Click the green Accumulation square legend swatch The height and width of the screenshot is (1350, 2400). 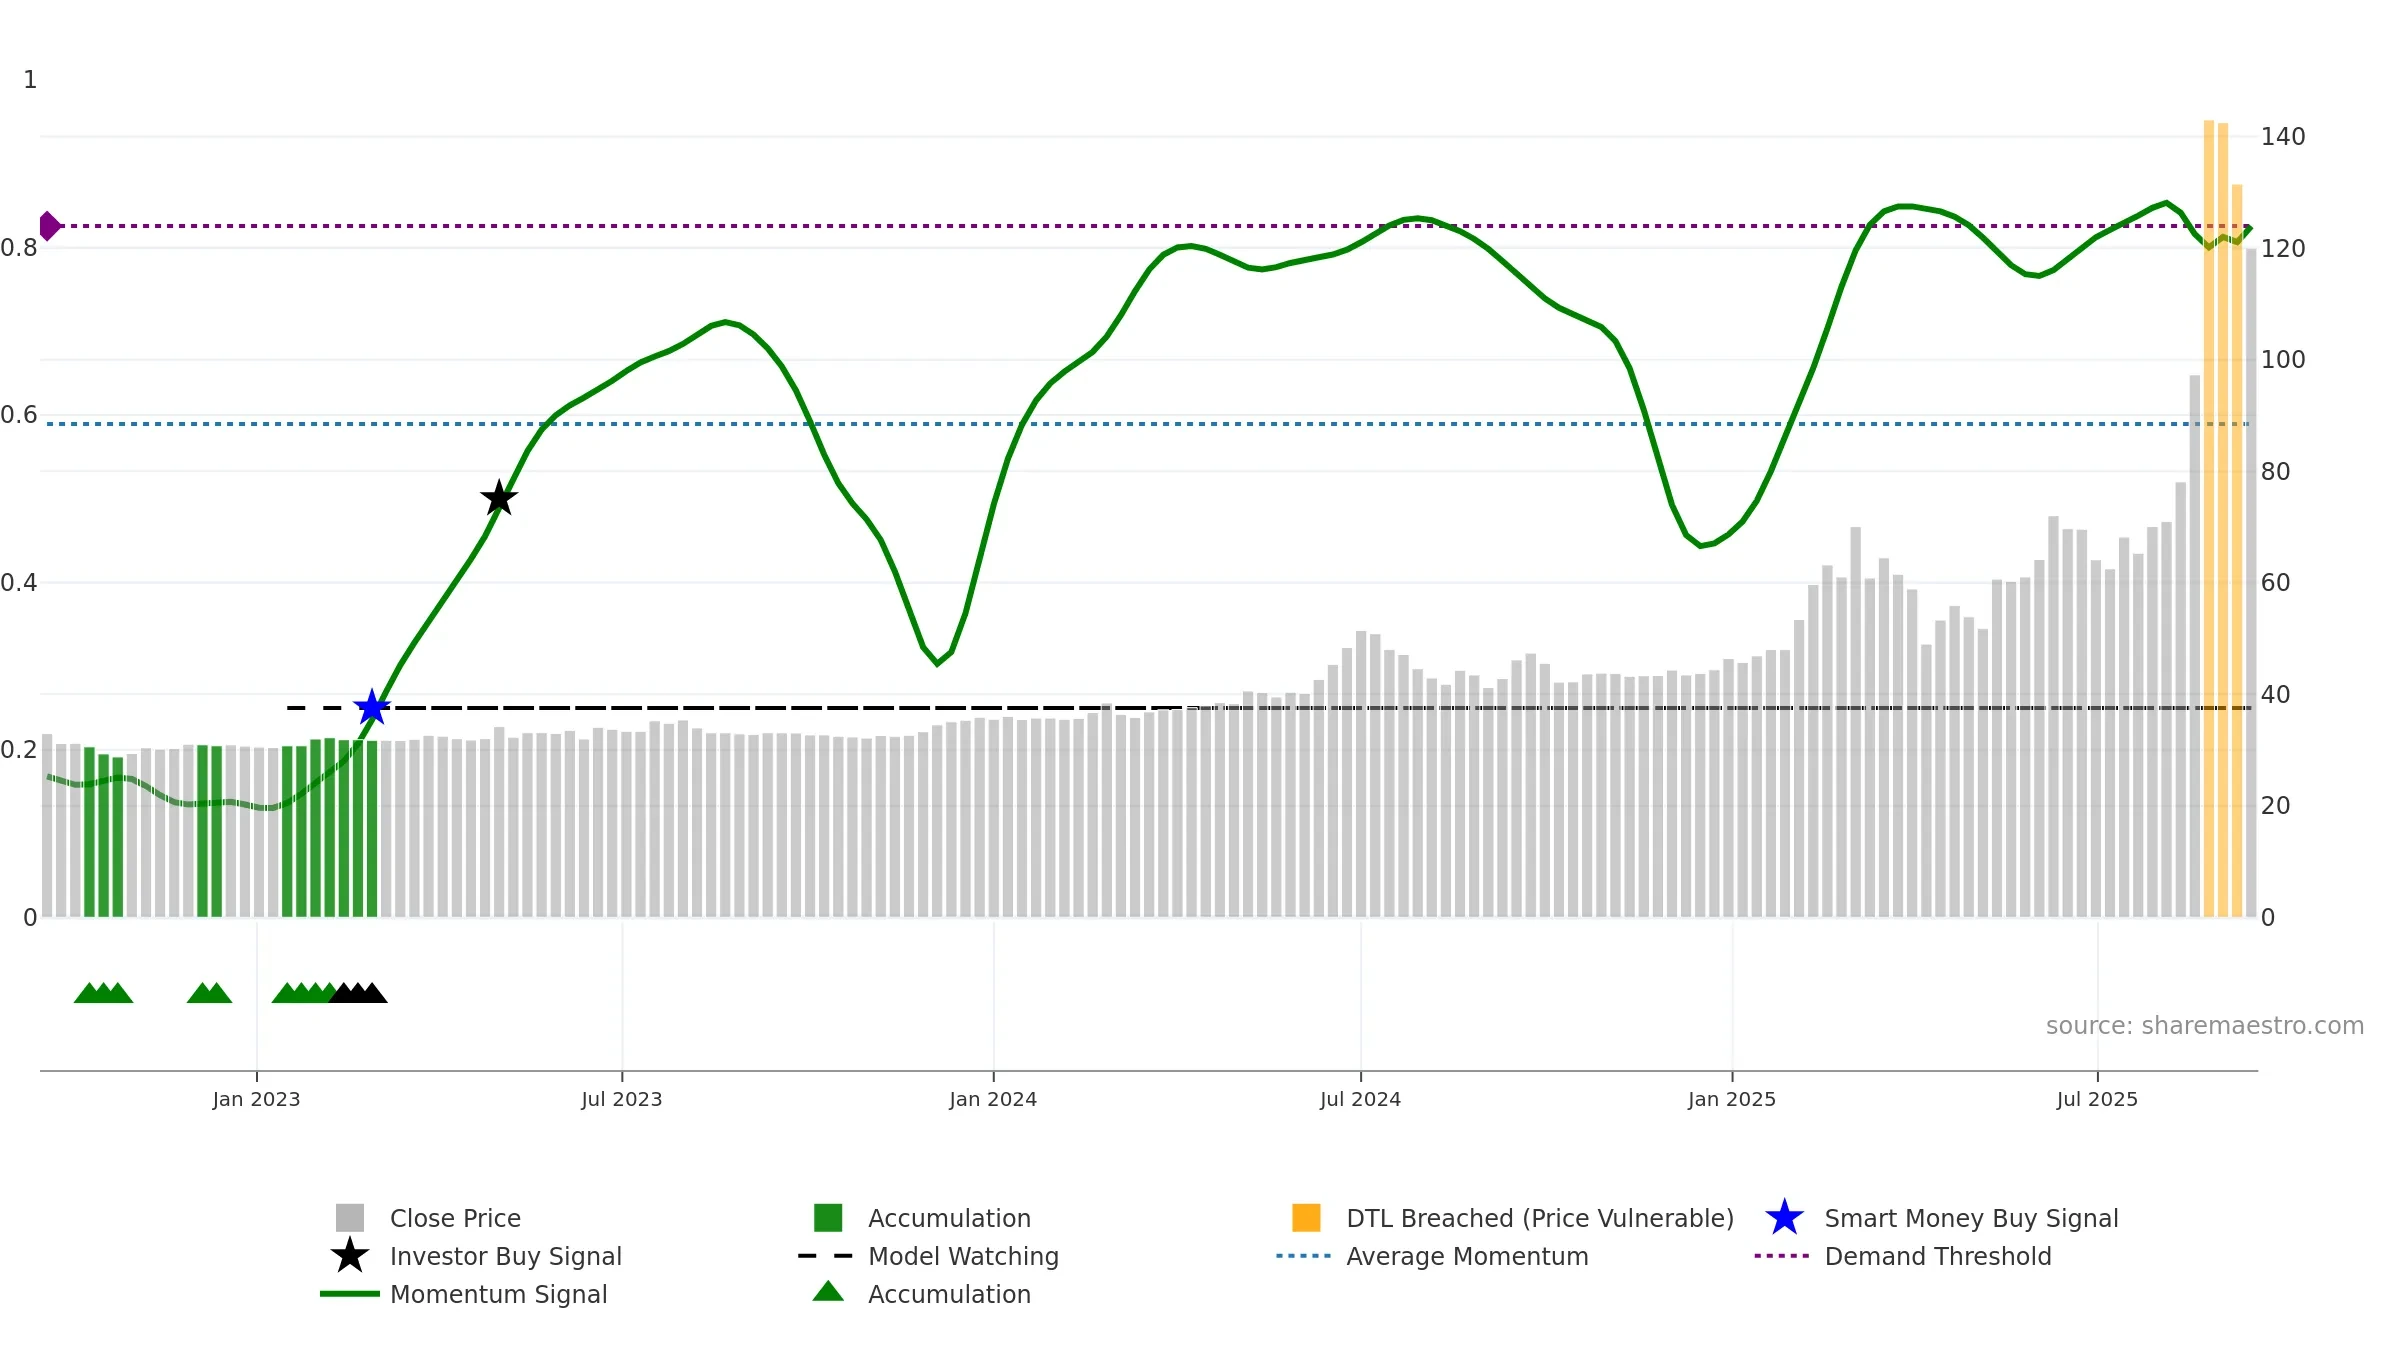[x=828, y=1218]
